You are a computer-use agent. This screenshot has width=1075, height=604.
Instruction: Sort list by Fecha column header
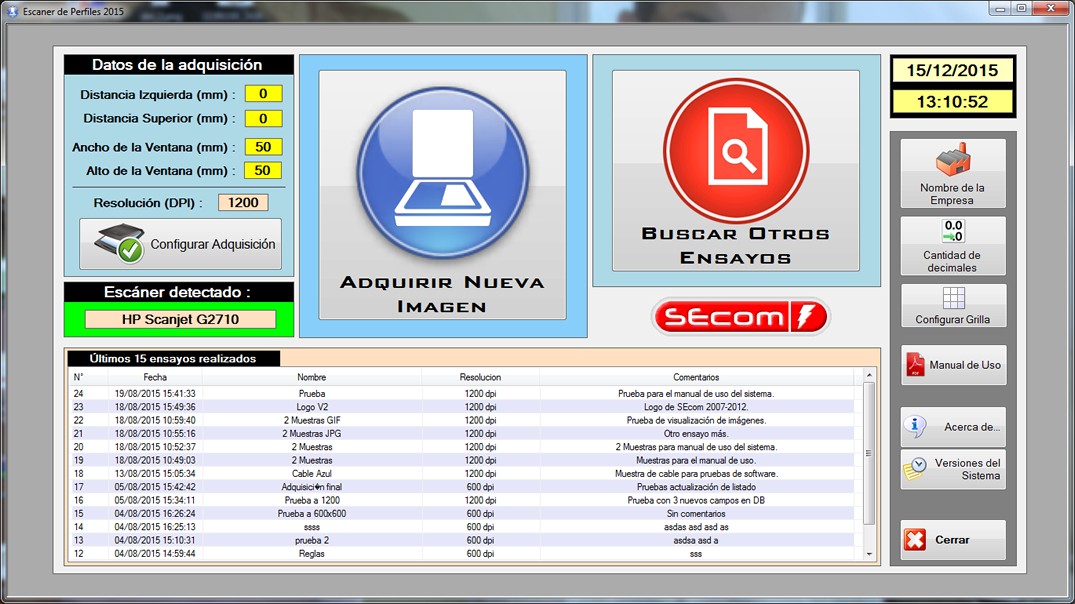pyautogui.click(x=155, y=377)
